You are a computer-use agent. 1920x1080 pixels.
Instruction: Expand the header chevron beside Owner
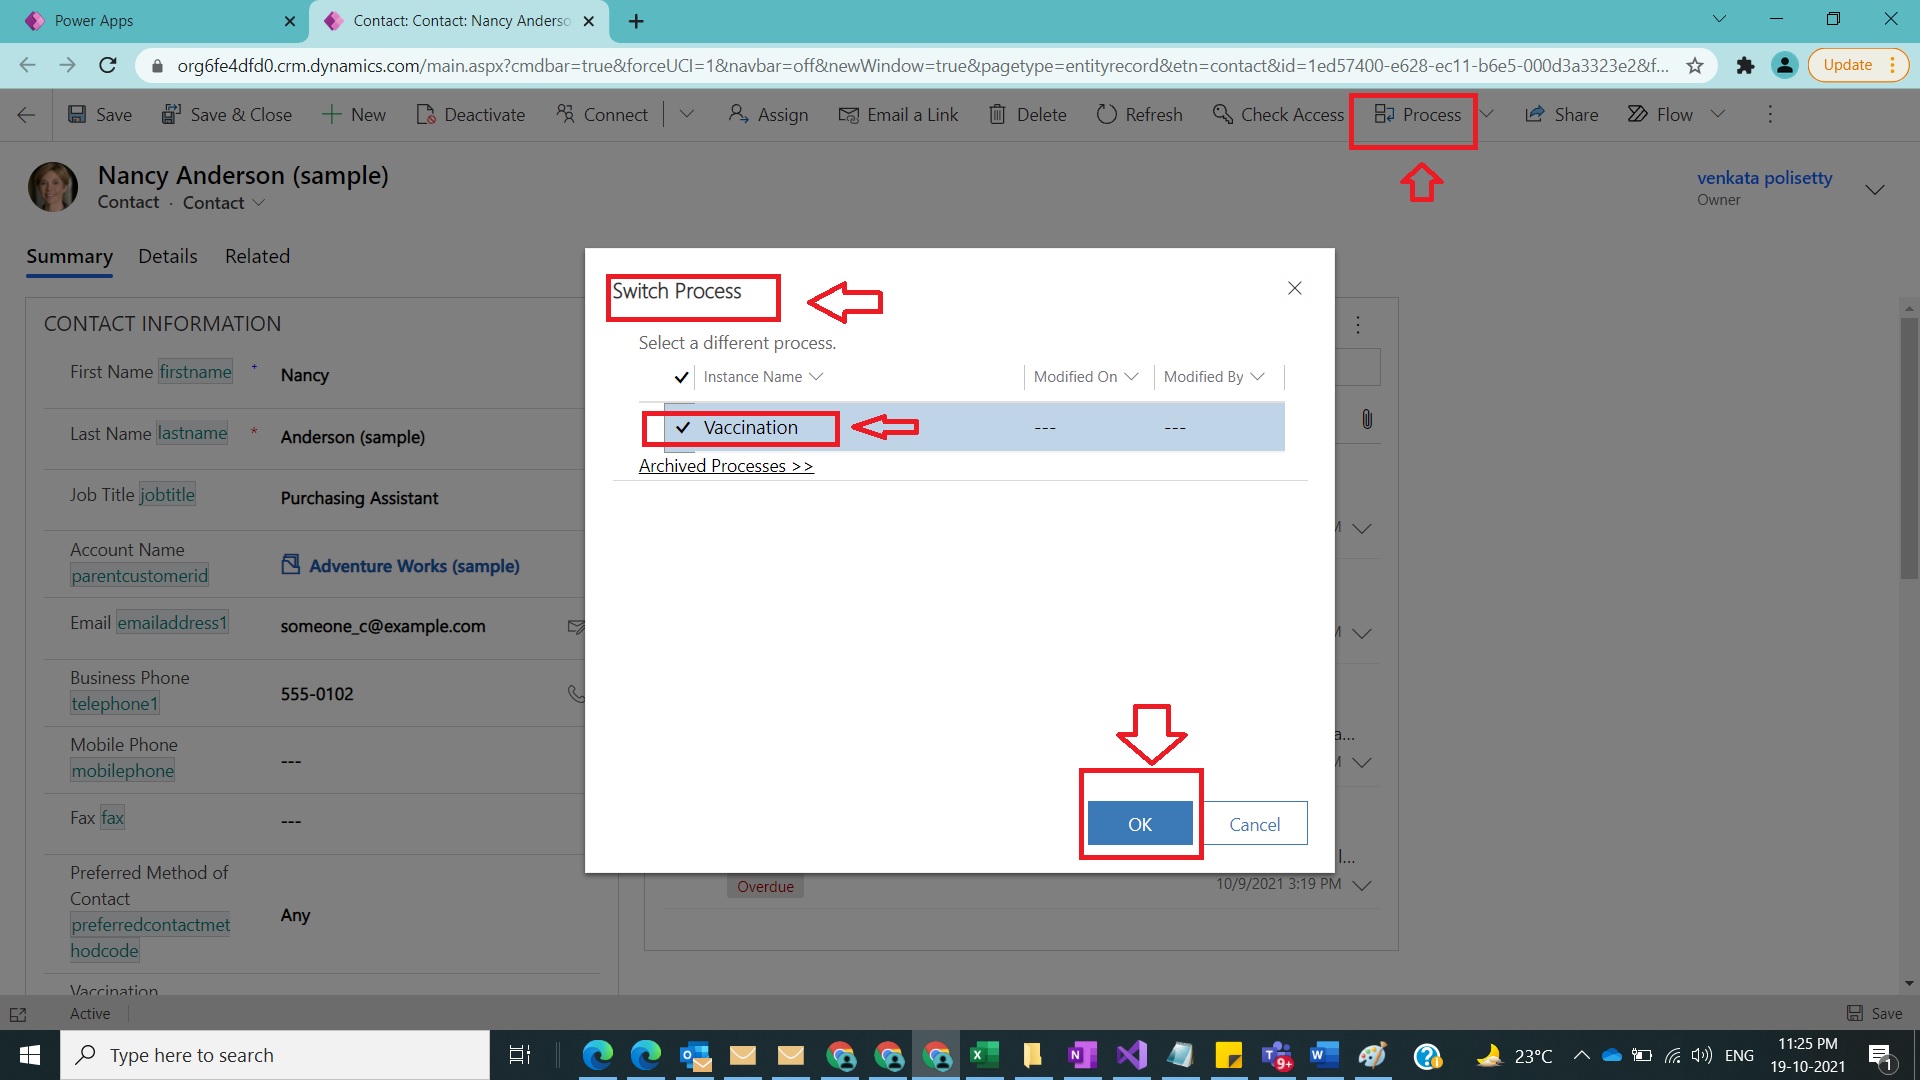[1875, 189]
